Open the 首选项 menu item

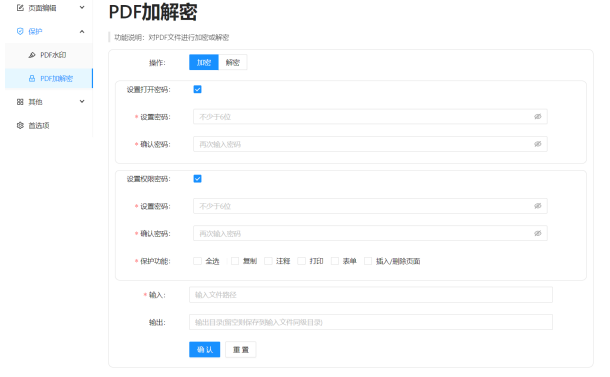pos(49,125)
